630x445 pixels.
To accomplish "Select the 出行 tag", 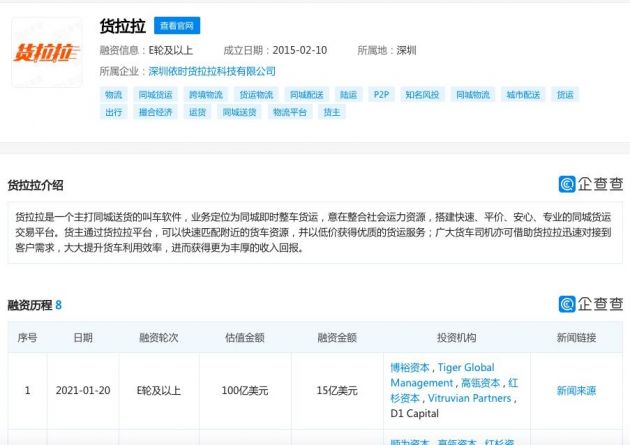I will point(113,112).
